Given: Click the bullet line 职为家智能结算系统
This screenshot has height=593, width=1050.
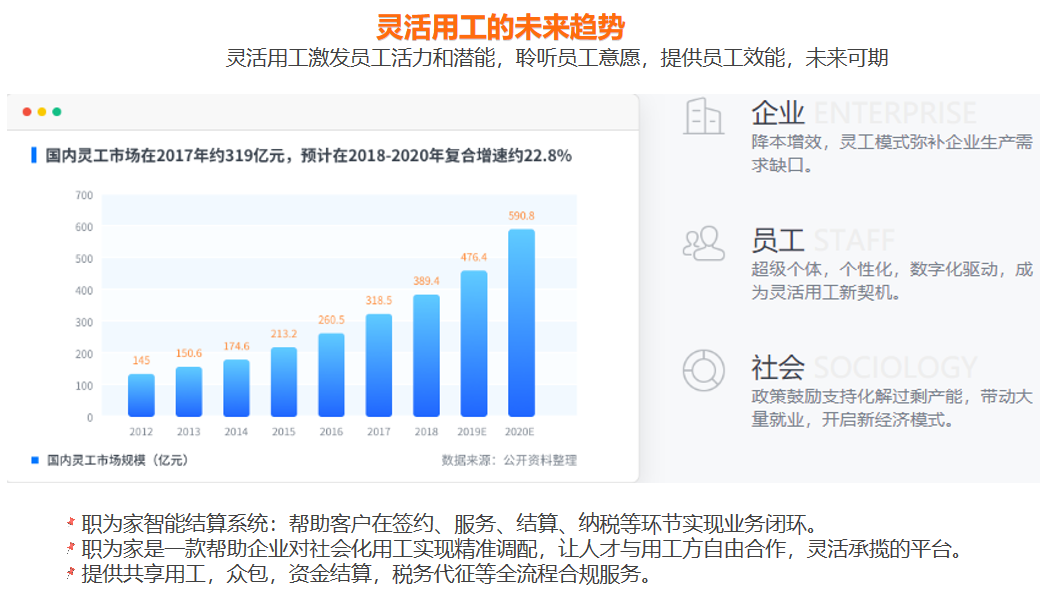Looking at the screenshot, I should (449, 523).
